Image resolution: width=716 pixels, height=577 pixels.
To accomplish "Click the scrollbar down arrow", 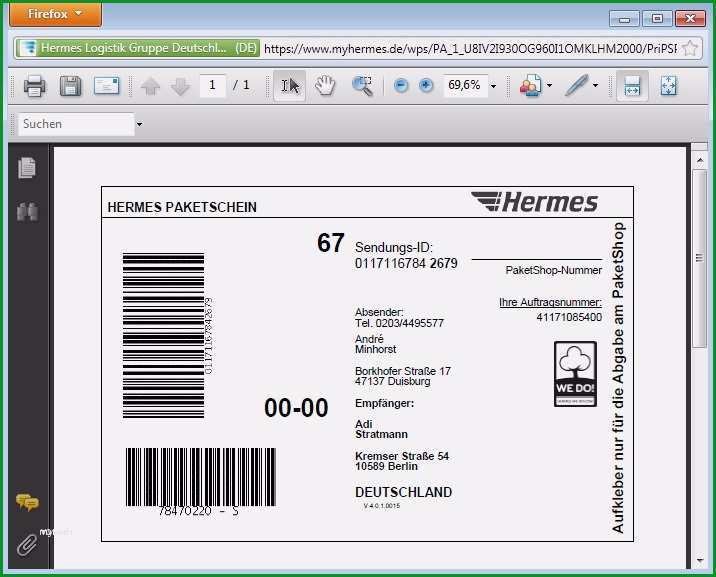I will click(x=700, y=560).
